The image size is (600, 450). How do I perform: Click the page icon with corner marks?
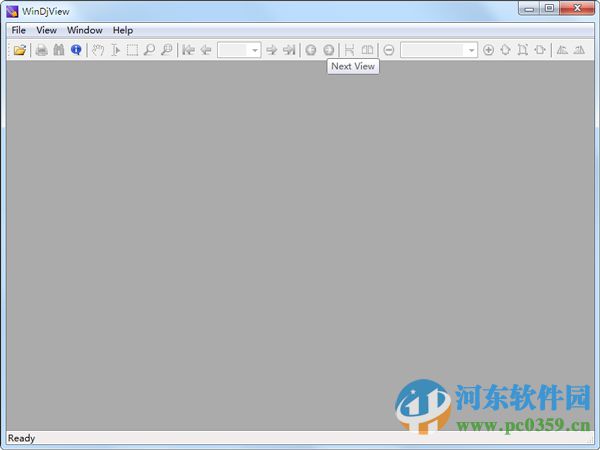pos(523,50)
